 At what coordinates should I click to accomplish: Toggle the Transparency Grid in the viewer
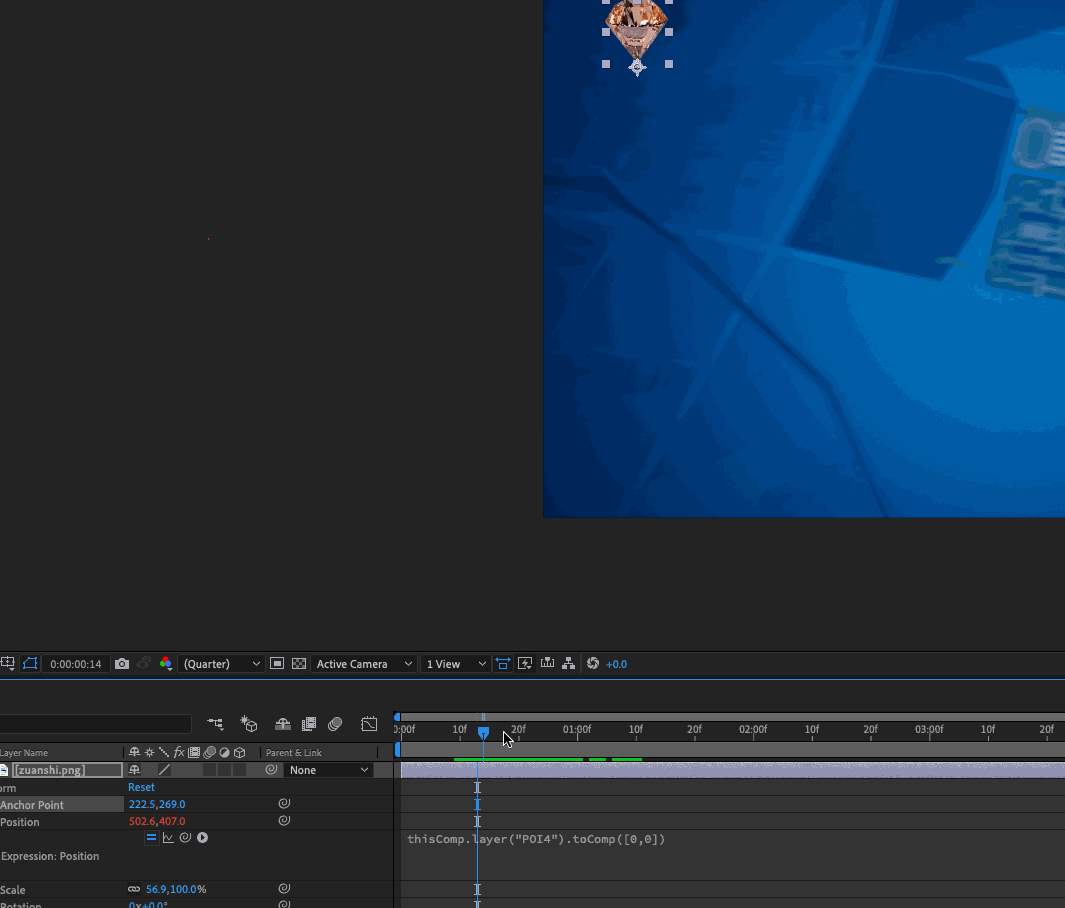click(x=298, y=664)
